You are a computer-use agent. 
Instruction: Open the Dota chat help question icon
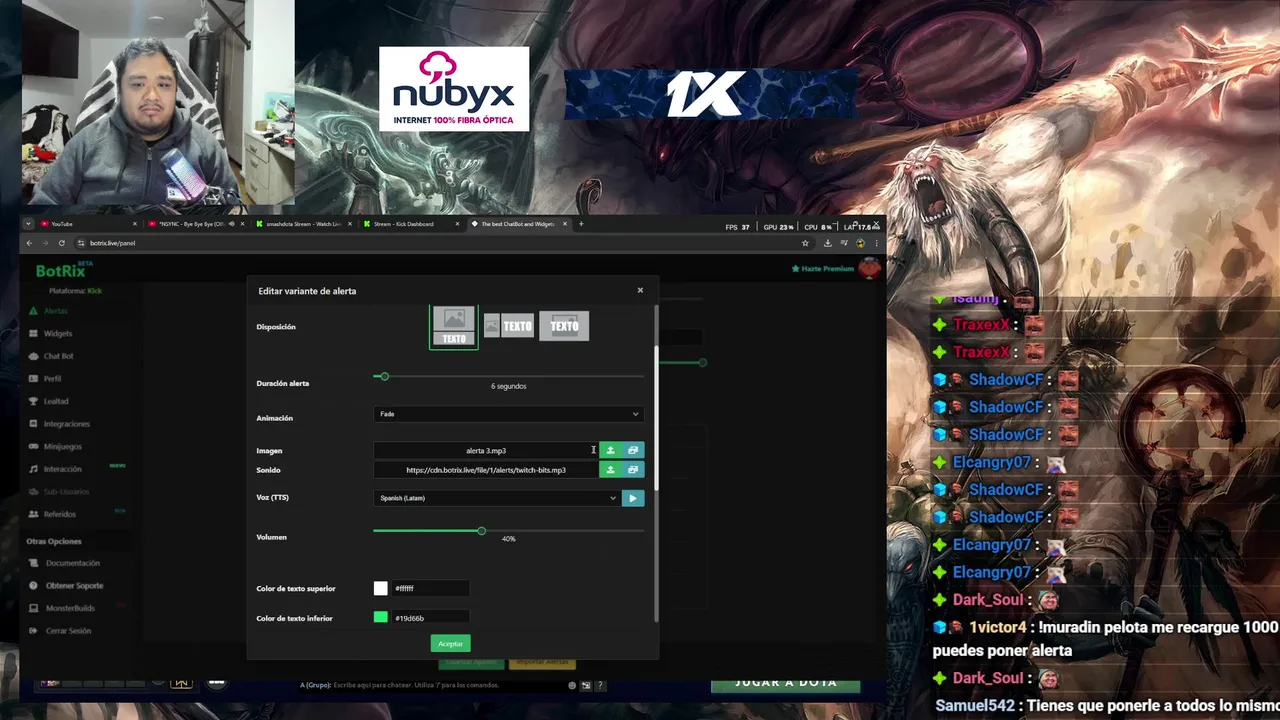click(x=600, y=685)
